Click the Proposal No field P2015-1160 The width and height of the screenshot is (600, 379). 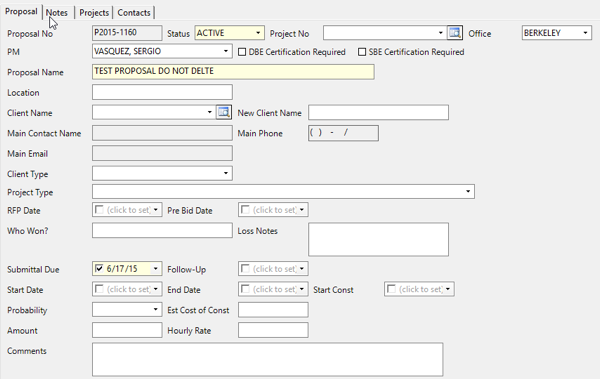(x=127, y=33)
